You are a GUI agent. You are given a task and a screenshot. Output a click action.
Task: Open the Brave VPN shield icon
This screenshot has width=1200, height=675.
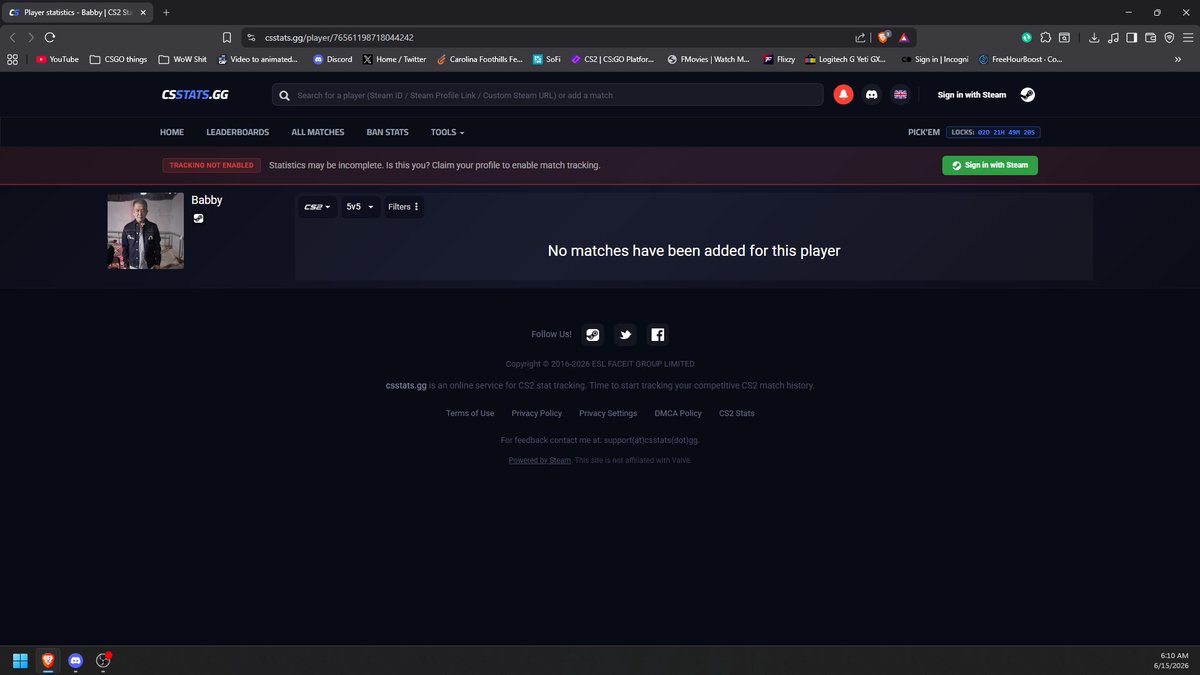(1169, 37)
